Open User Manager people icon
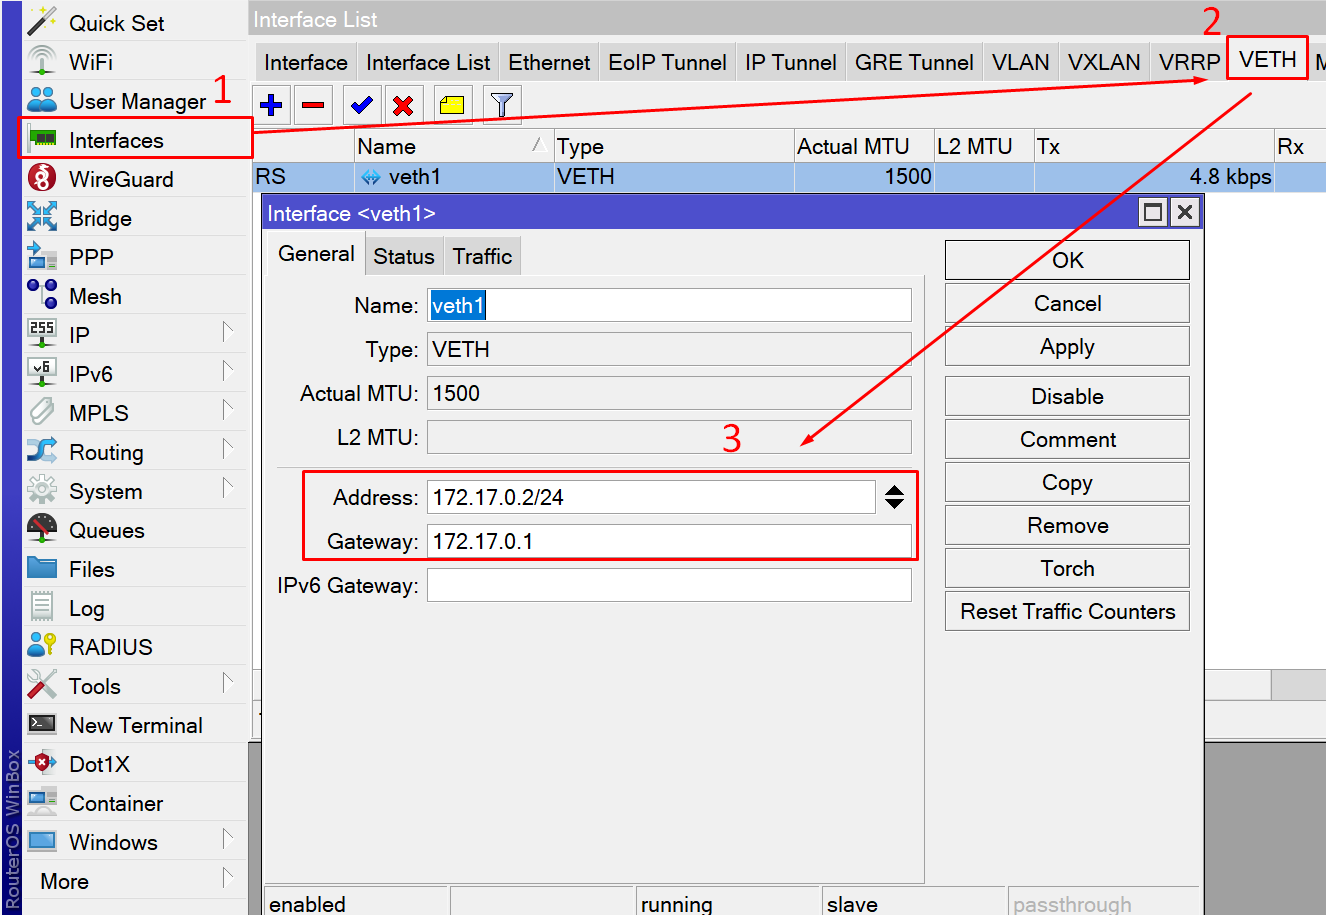Image resolution: width=1326 pixels, height=915 pixels. [x=42, y=100]
